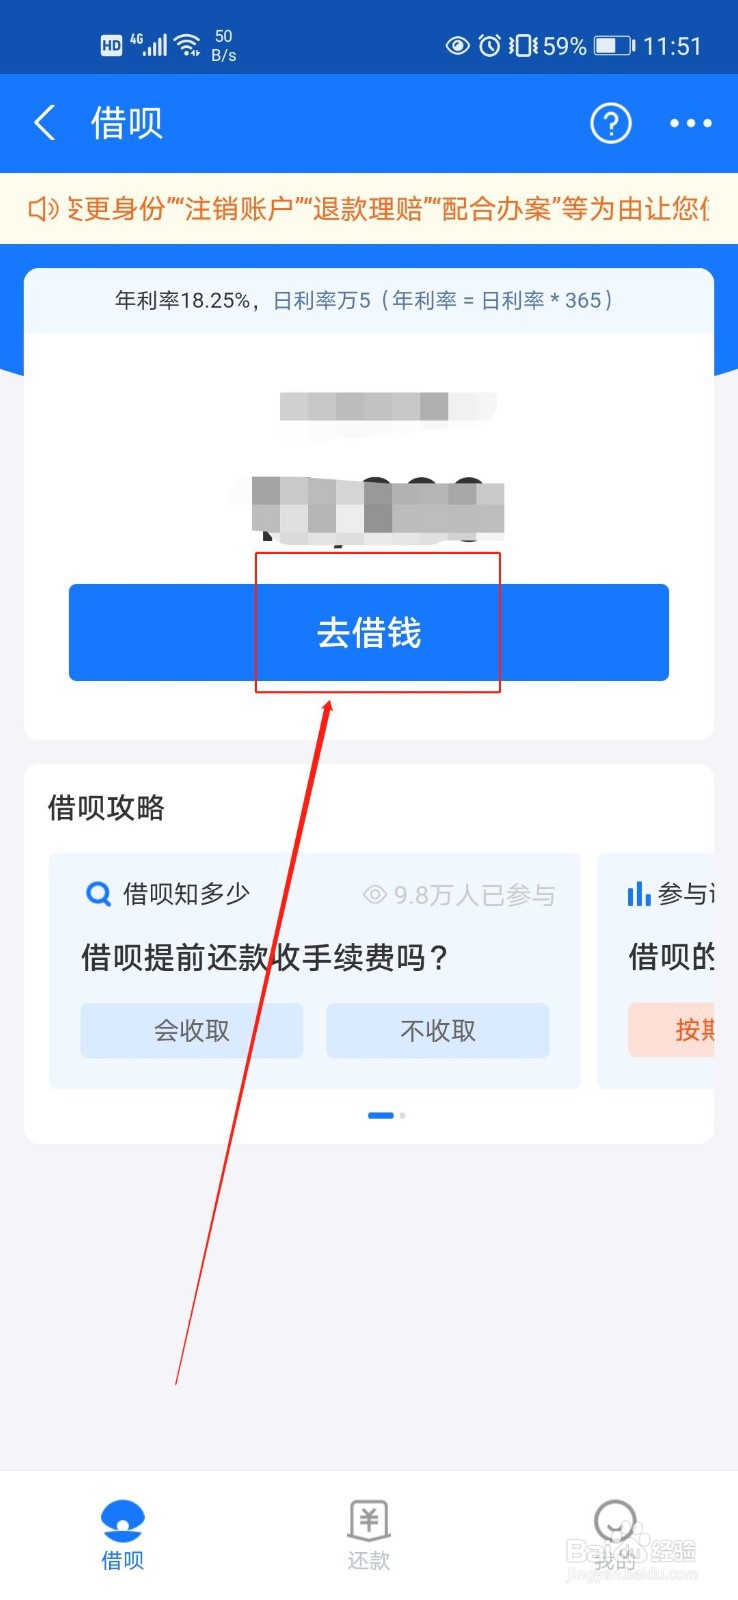Switch to the 借呗 bottom tab
This screenshot has width=738, height=1600.
(123, 1535)
